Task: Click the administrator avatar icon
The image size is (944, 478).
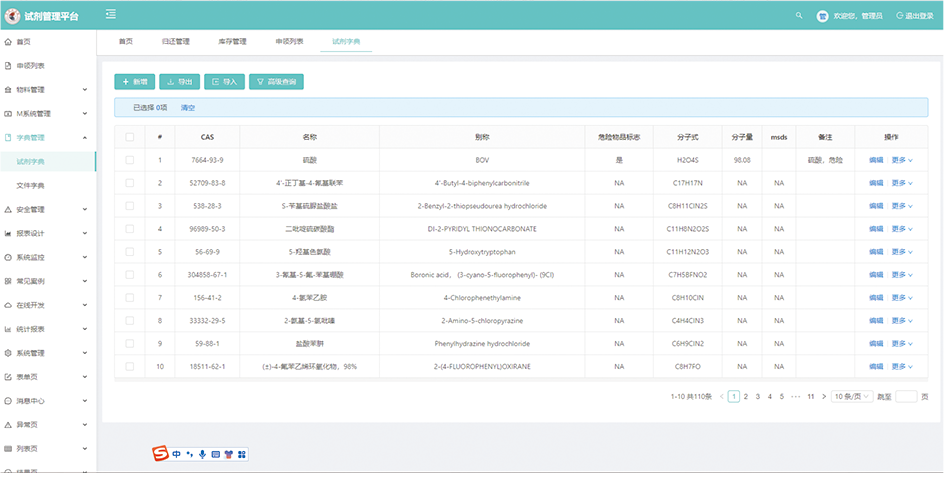Action: [822, 15]
